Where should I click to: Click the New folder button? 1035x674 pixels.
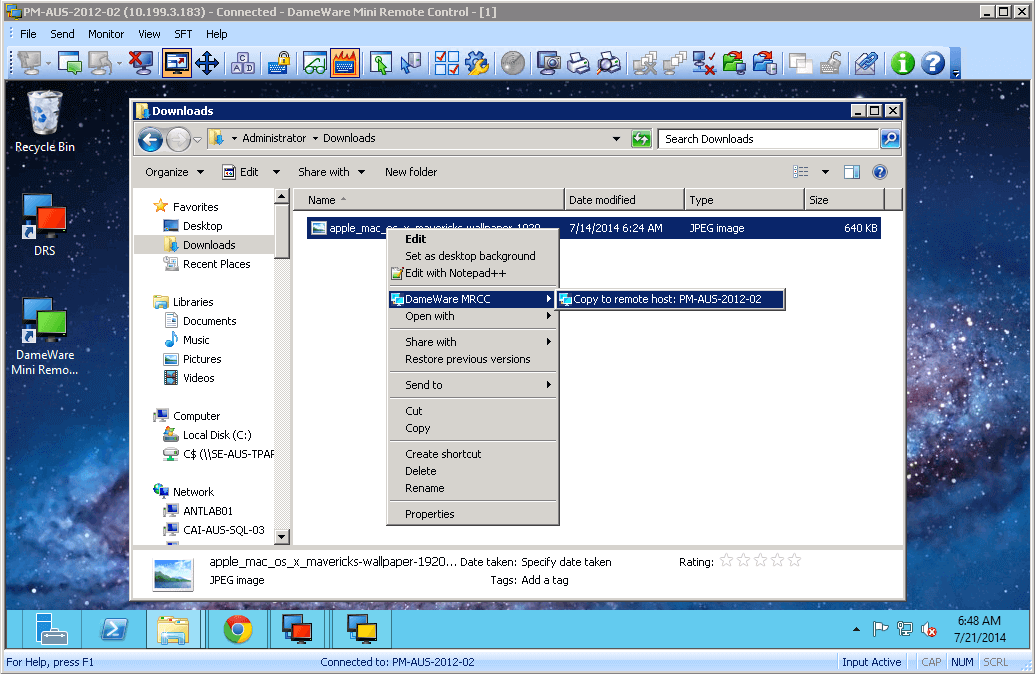point(411,172)
